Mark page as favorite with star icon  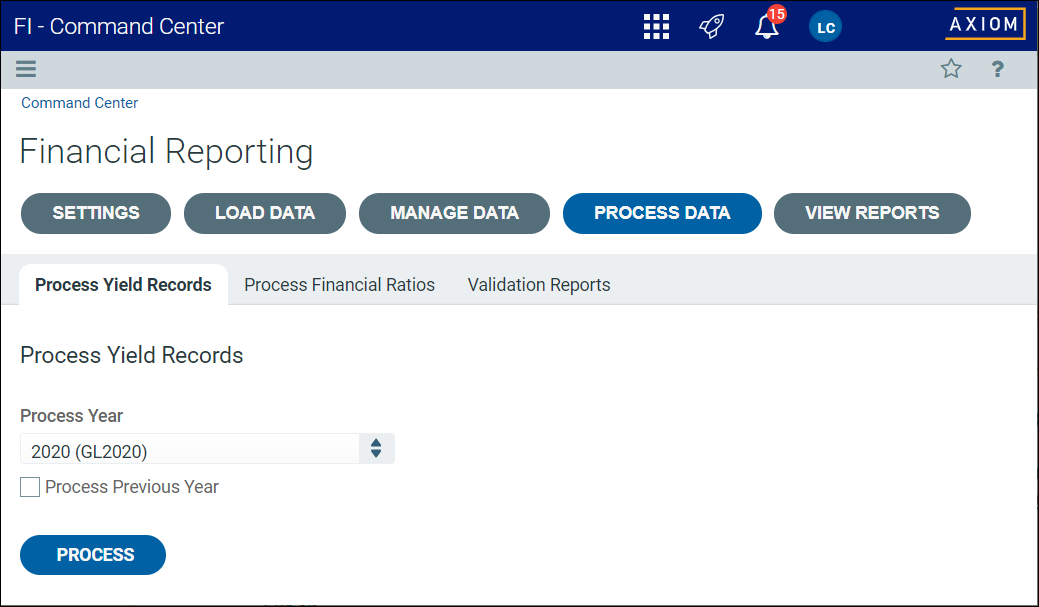[951, 69]
